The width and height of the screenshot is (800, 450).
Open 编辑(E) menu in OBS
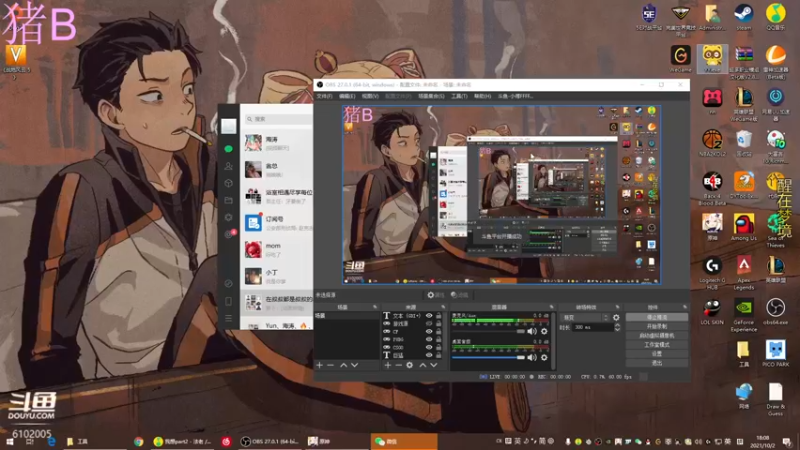(347, 96)
